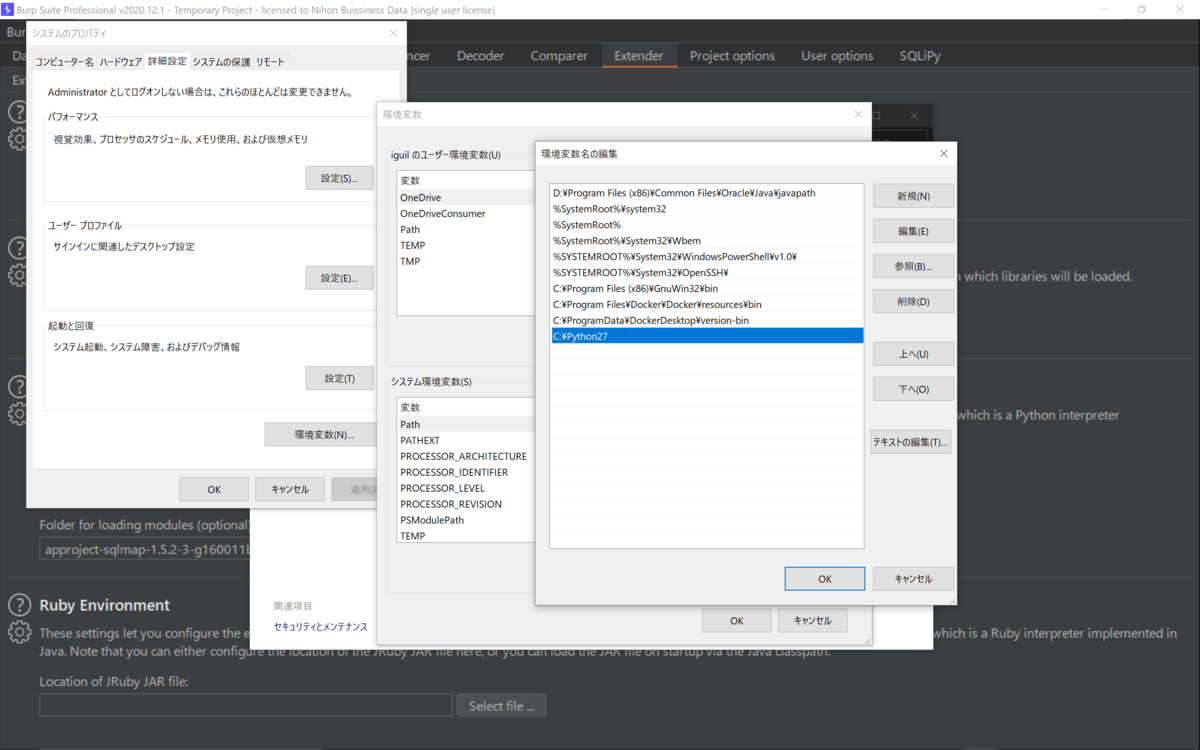Image resolution: width=1200 pixels, height=750 pixels.
Task: Switch to the SQLiPy tab
Action: [x=920, y=56]
